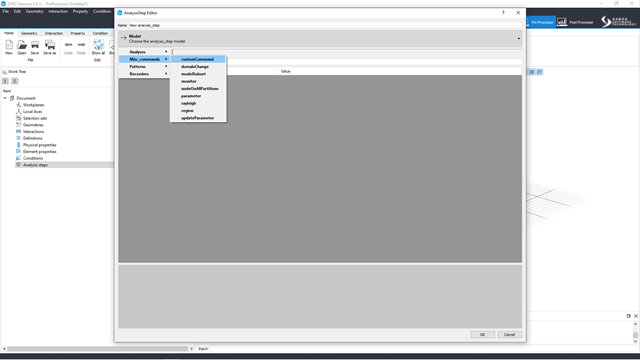Choose updateParameter from the submenu
Viewport: 640px width, 360px height.
198,118
